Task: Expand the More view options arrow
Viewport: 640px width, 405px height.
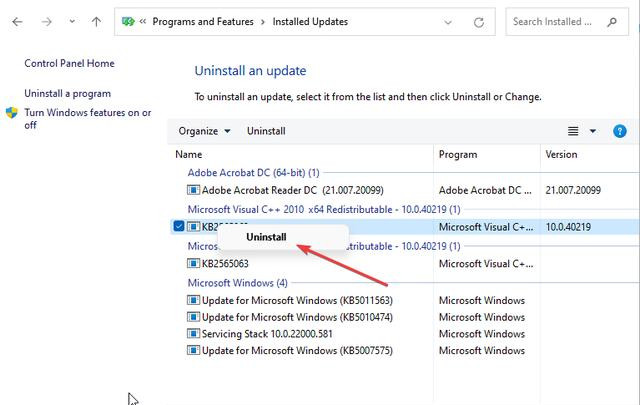Action: click(593, 131)
